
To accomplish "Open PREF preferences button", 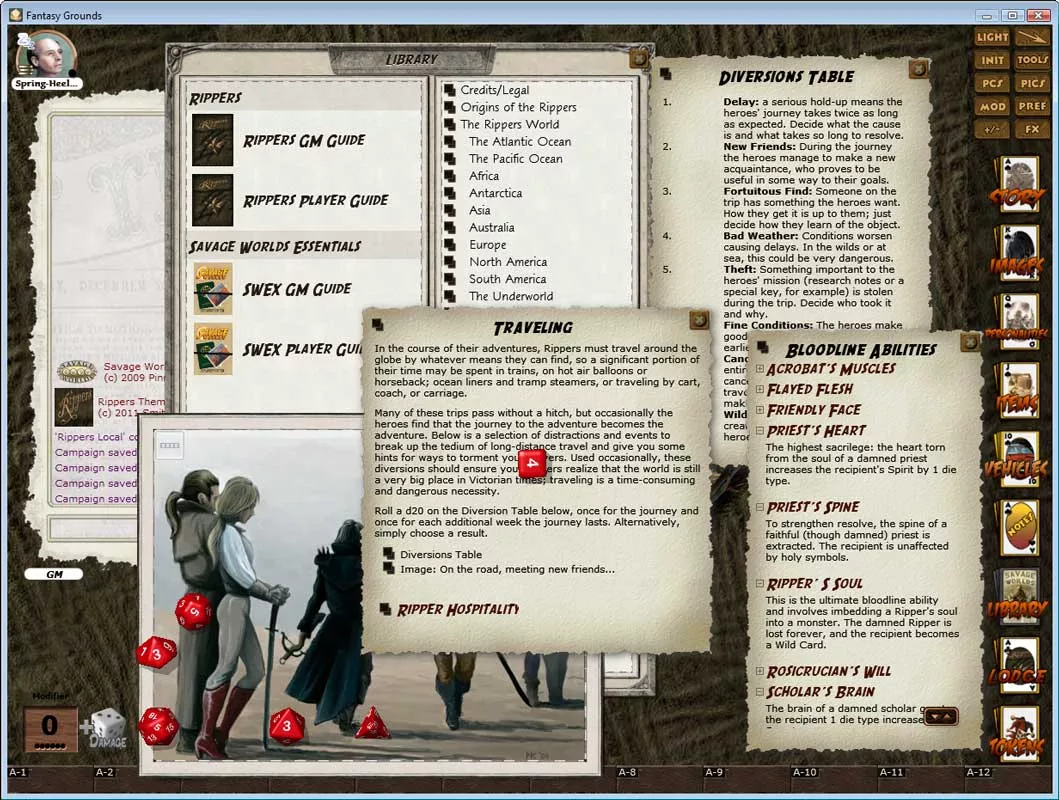I will click(1032, 106).
